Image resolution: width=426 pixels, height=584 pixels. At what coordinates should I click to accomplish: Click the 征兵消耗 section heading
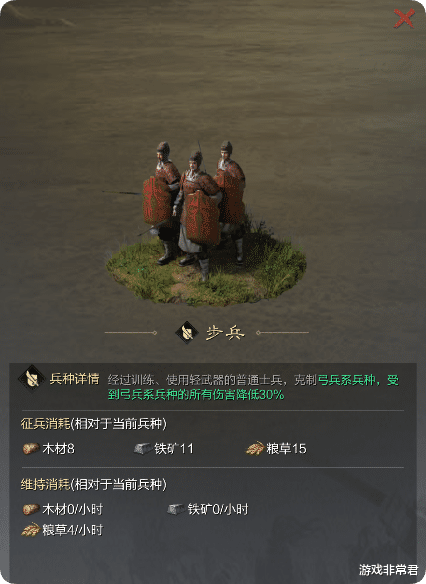(x=45, y=424)
